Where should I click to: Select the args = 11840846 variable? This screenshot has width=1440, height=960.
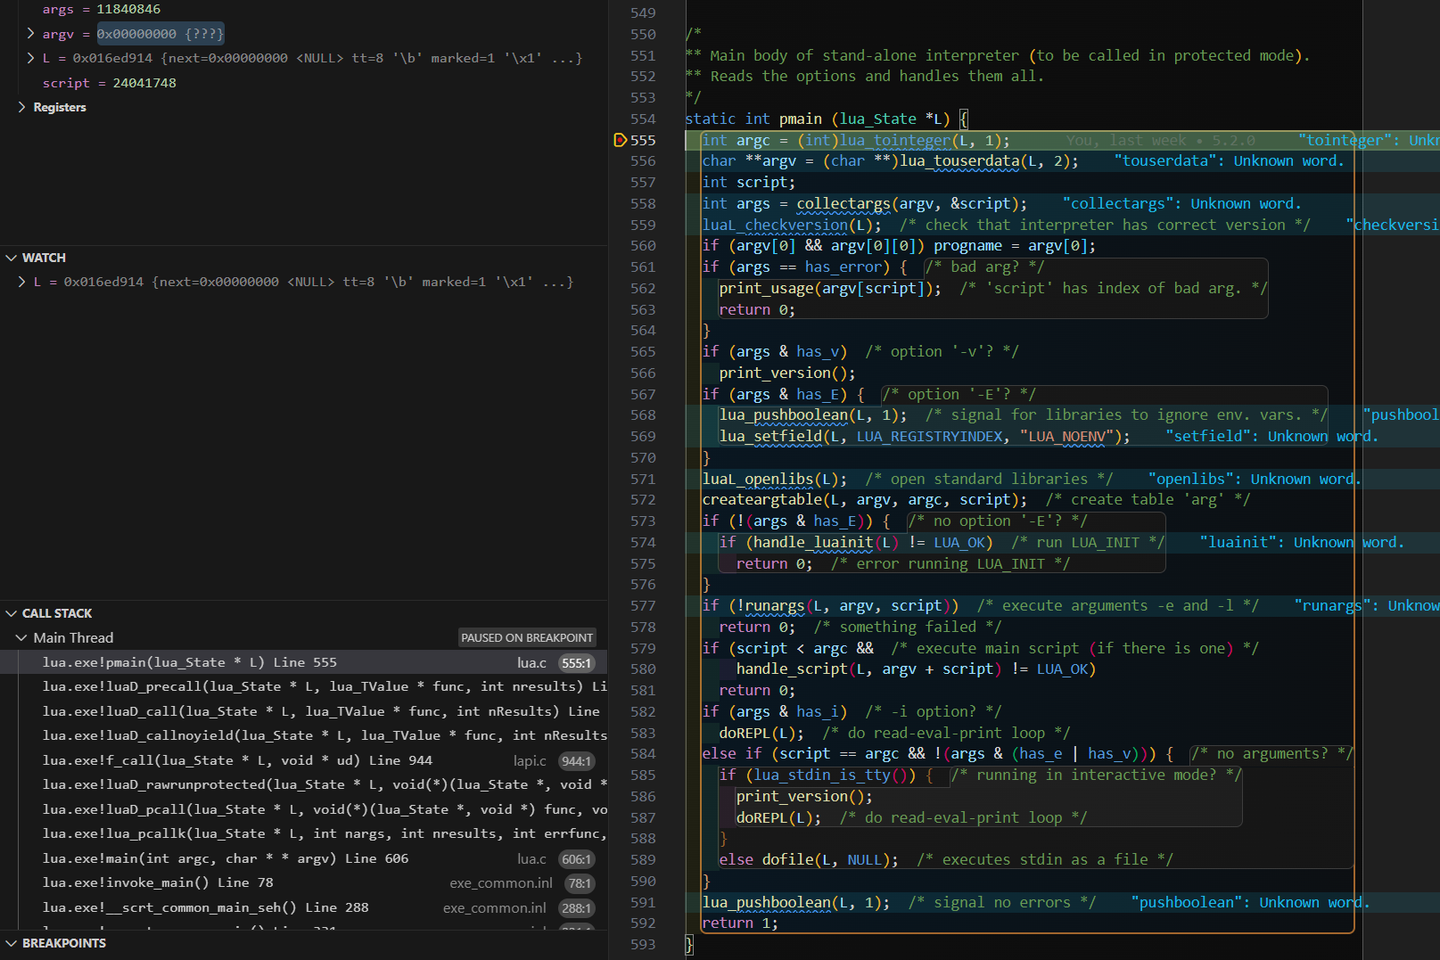101,9
